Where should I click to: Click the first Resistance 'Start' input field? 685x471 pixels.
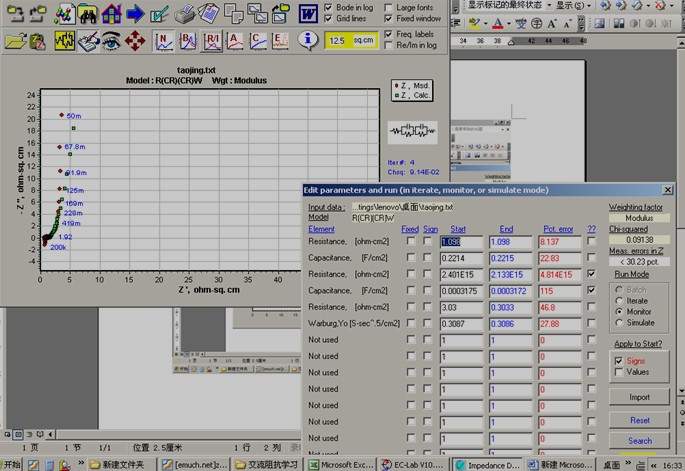pyautogui.click(x=460, y=242)
